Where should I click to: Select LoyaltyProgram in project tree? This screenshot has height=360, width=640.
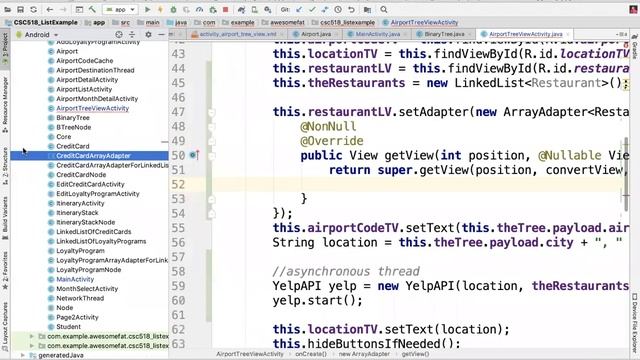click(x=80, y=251)
